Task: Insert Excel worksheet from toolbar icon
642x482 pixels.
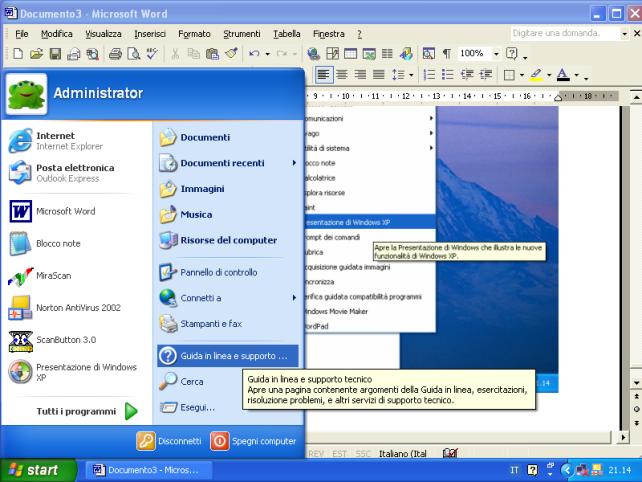Action: click(369, 54)
